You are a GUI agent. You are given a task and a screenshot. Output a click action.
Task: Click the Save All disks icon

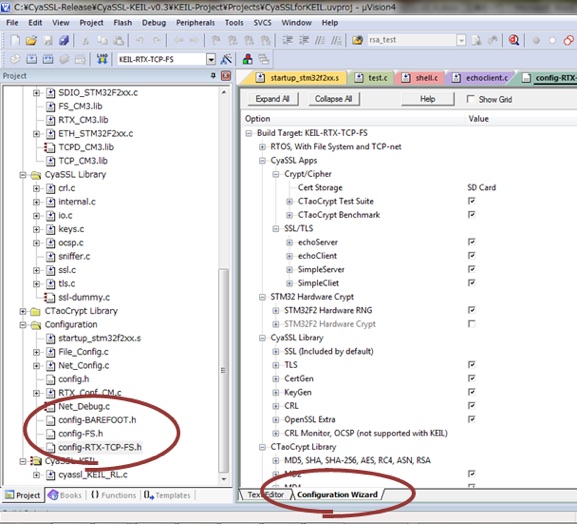64,40
